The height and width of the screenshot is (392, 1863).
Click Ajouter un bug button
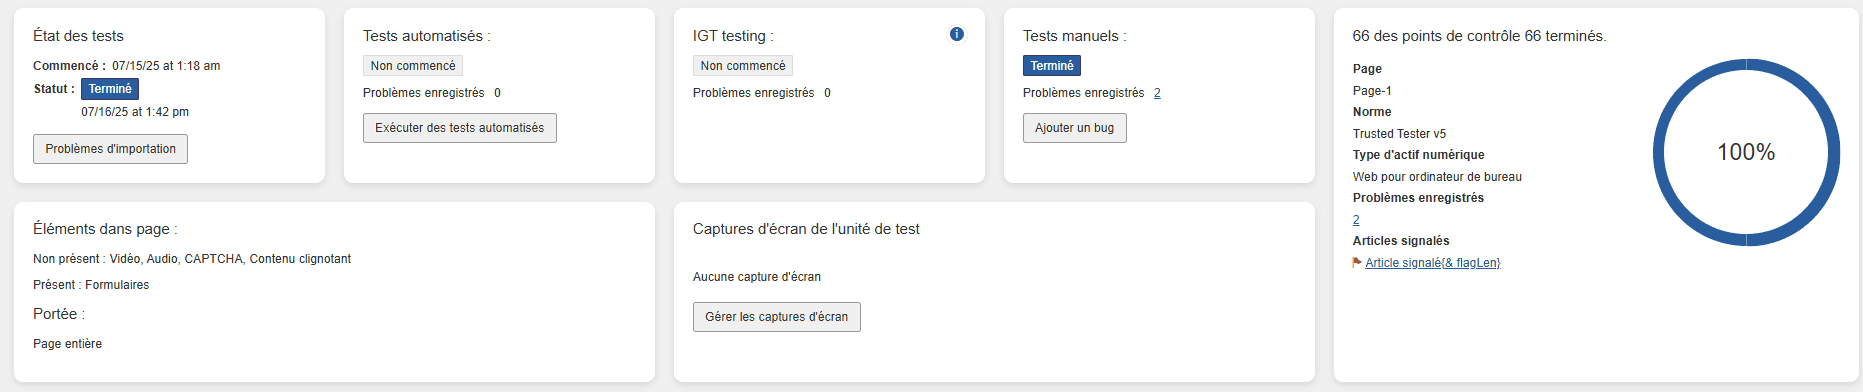[1075, 128]
